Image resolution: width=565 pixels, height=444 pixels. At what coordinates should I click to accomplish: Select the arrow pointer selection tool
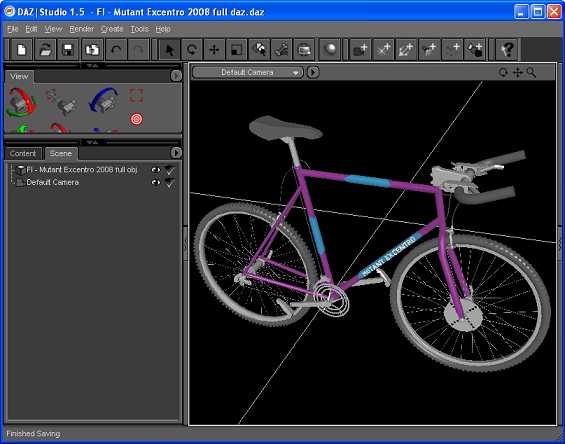pyautogui.click(x=169, y=49)
